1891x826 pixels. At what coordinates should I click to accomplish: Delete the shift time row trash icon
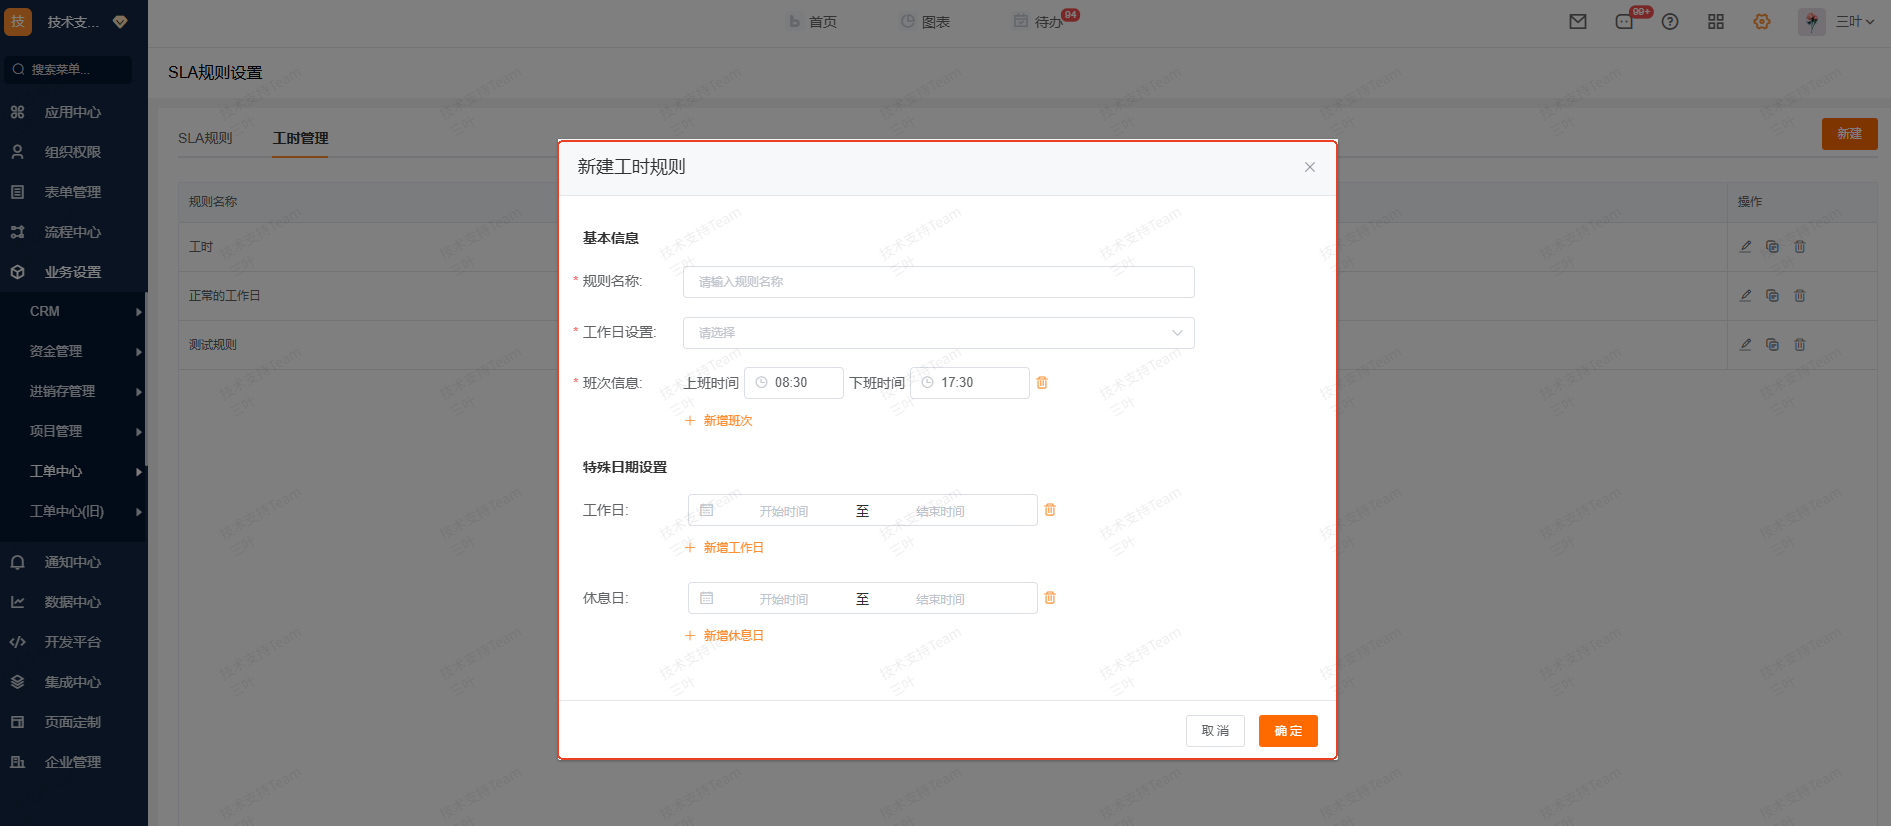pyautogui.click(x=1042, y=383)
